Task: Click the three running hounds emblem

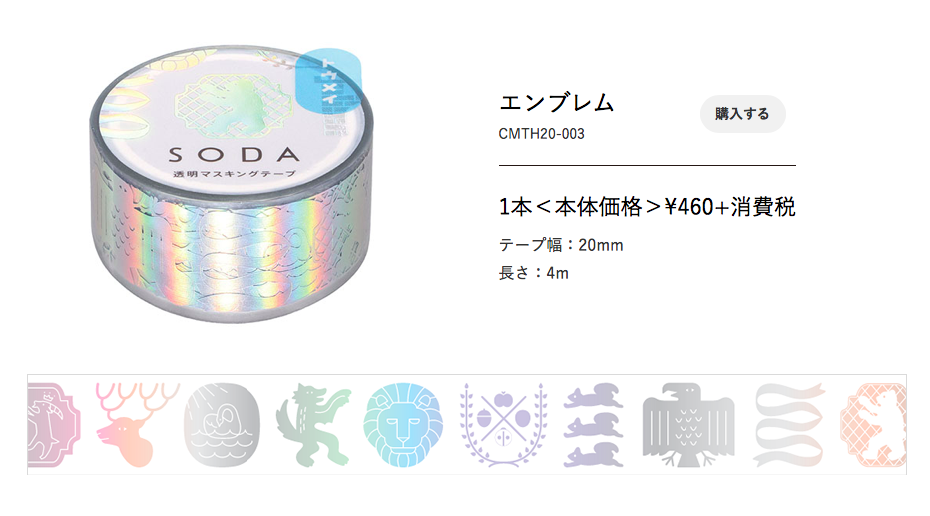Action: (x=594, y=425)
